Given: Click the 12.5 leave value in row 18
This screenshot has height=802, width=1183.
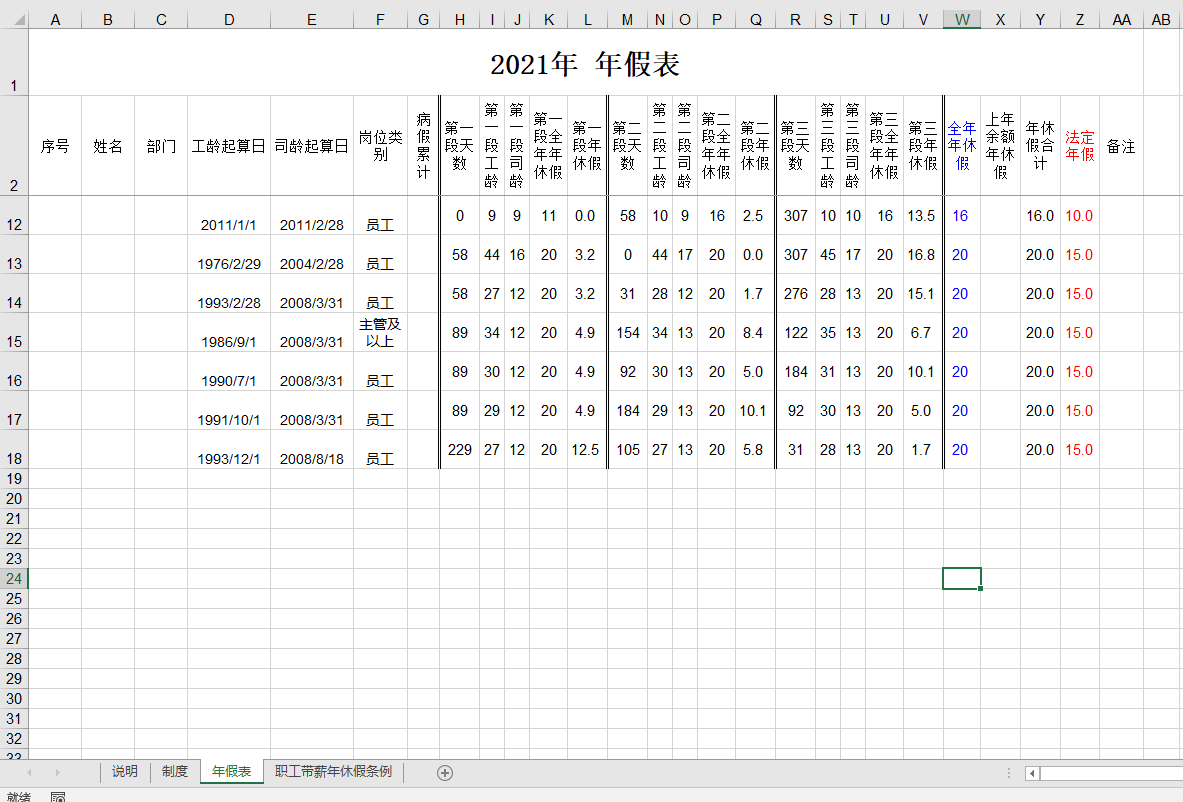Looking at the screenshot, I should pyautogui.click(x=585, y=450).
